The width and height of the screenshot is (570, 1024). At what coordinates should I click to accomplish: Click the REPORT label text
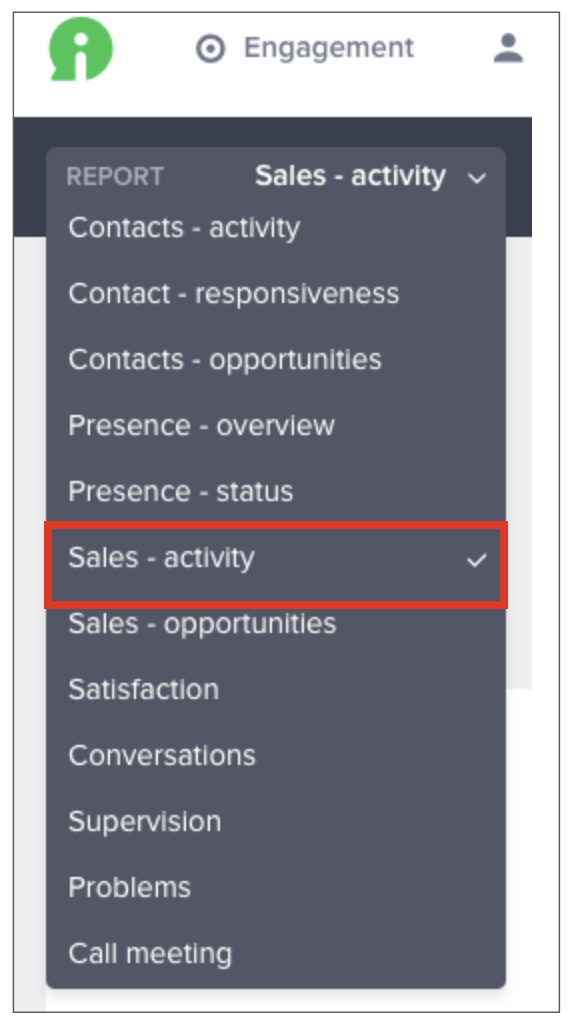pos(115,177)
